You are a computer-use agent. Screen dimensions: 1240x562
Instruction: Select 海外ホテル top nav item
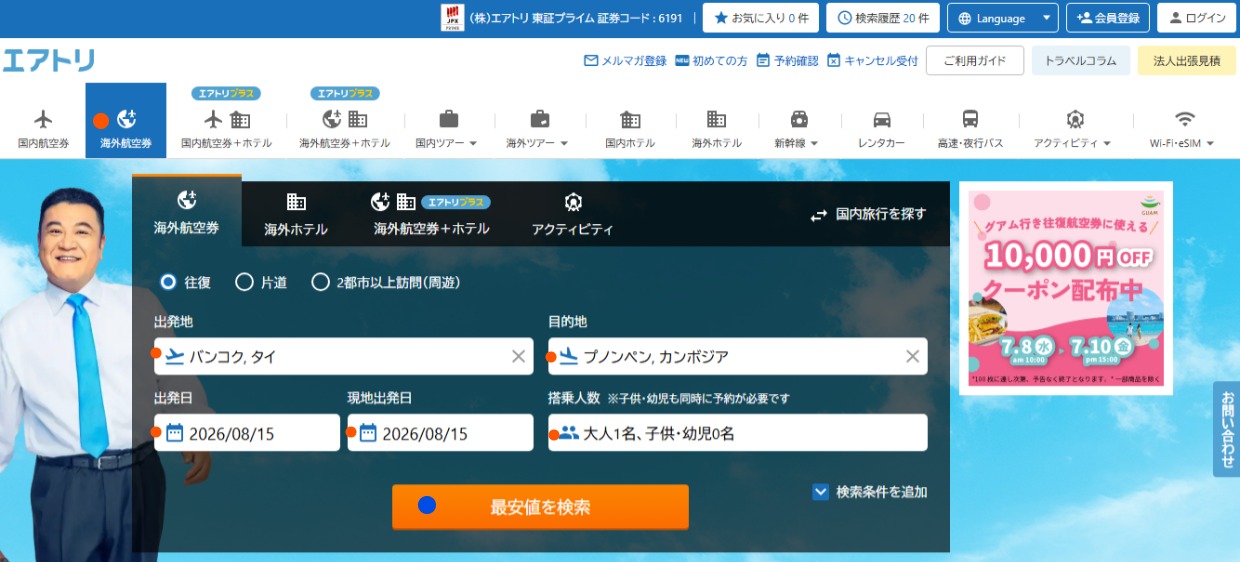pyautogui.click(x=716, y=128)
